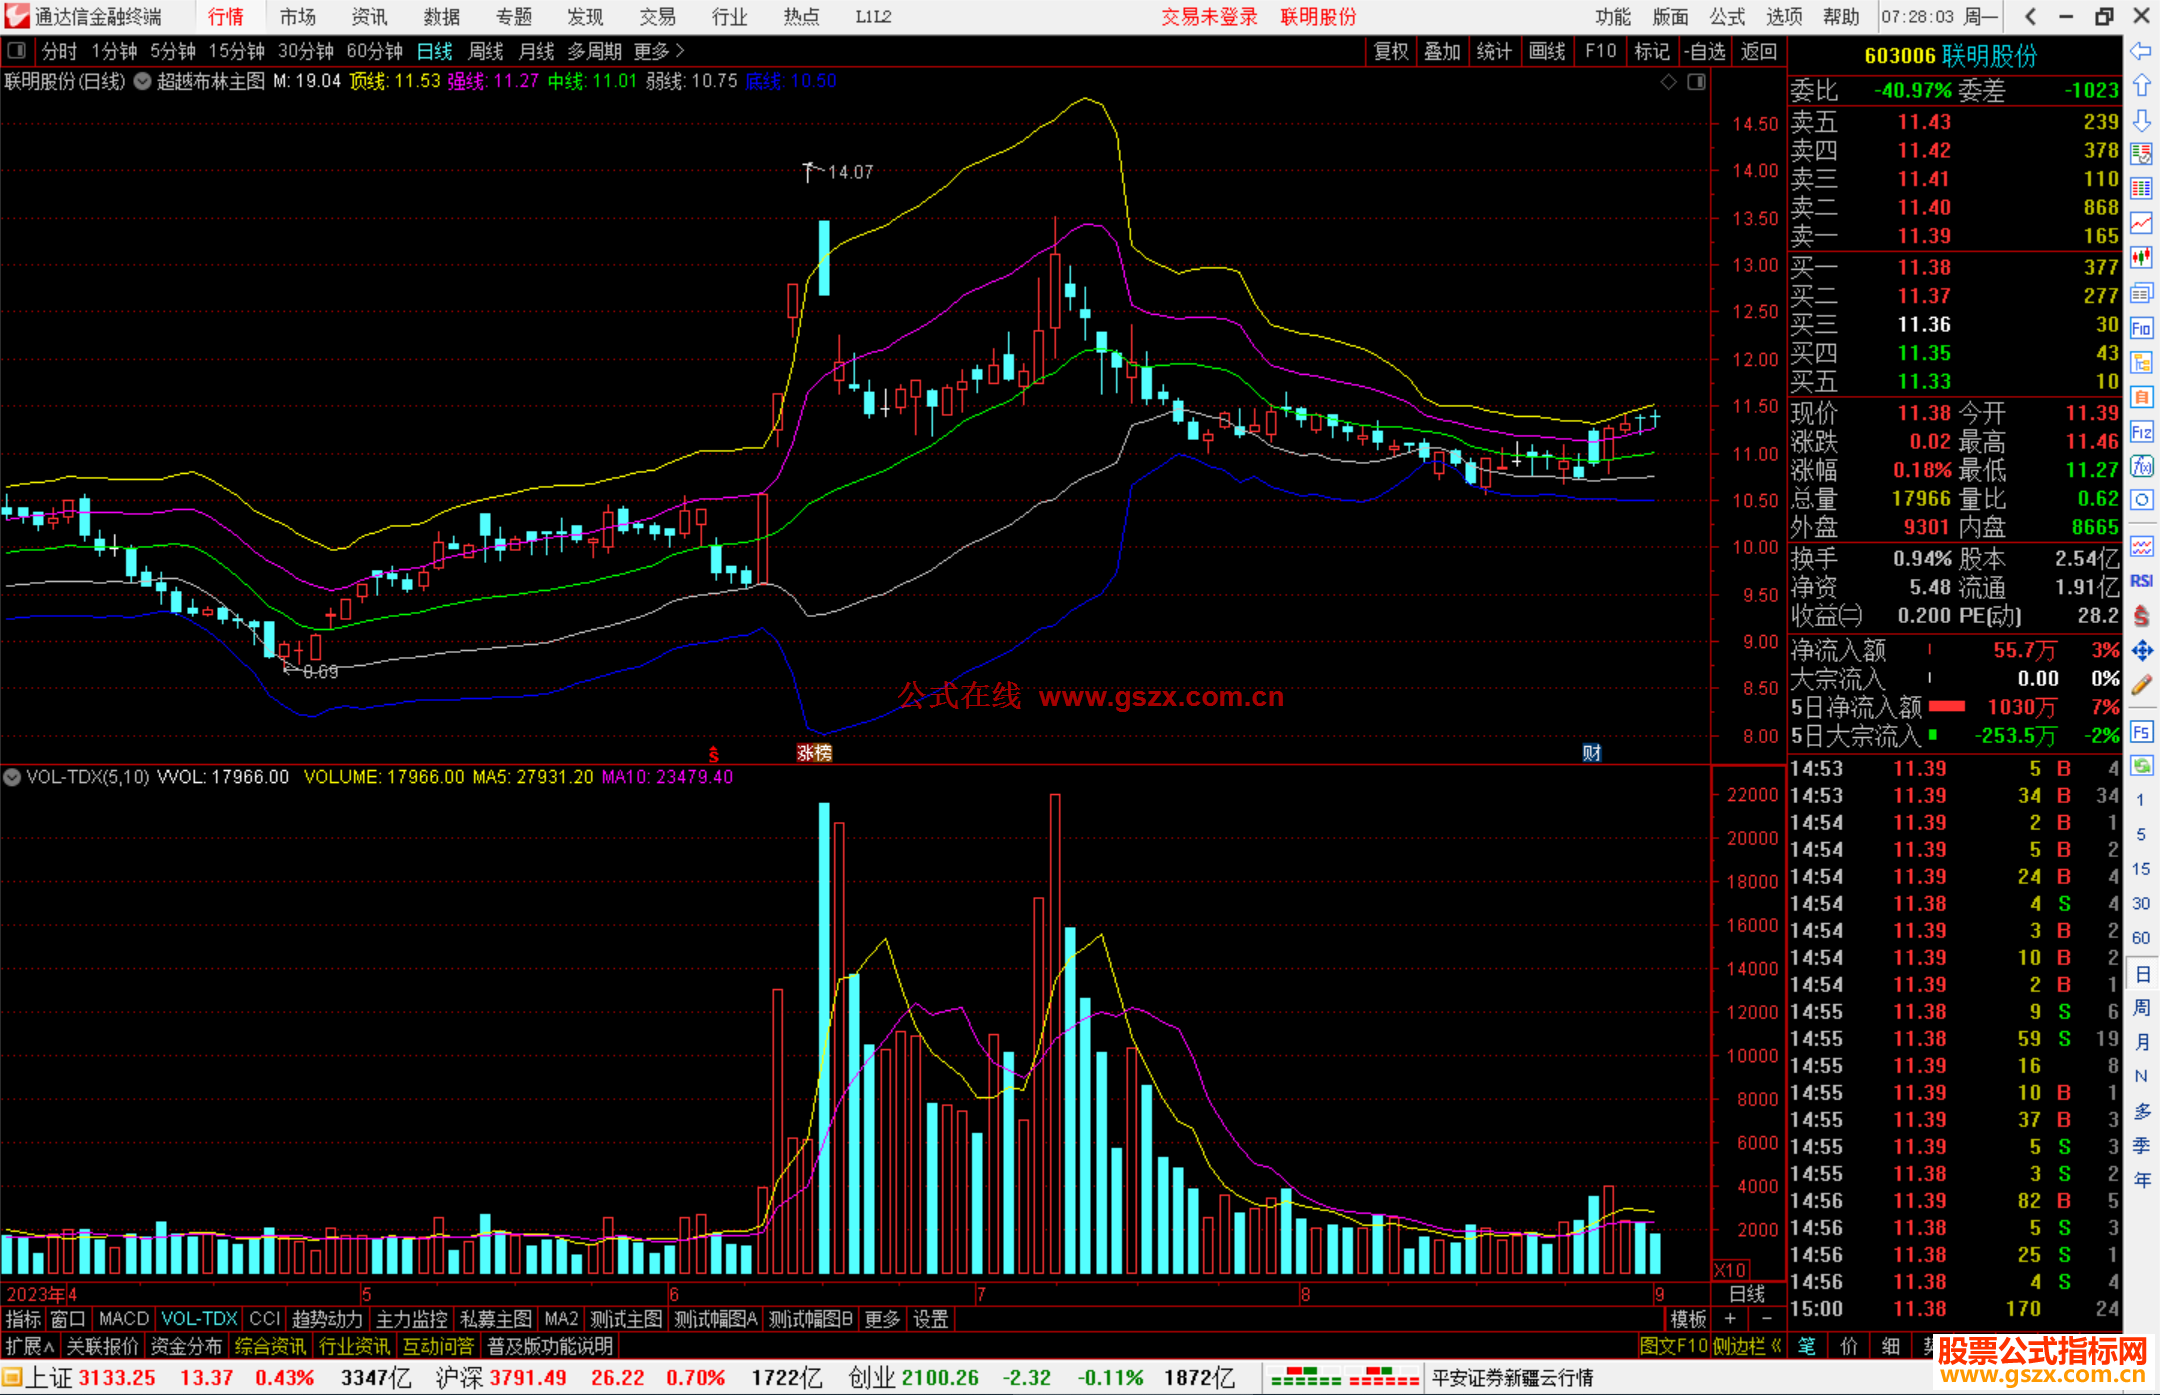Toggle the chart panel layout icon top-left
Viewport: 2160px width, 1395px height.
pyautogui.click(x=17, y=51)
